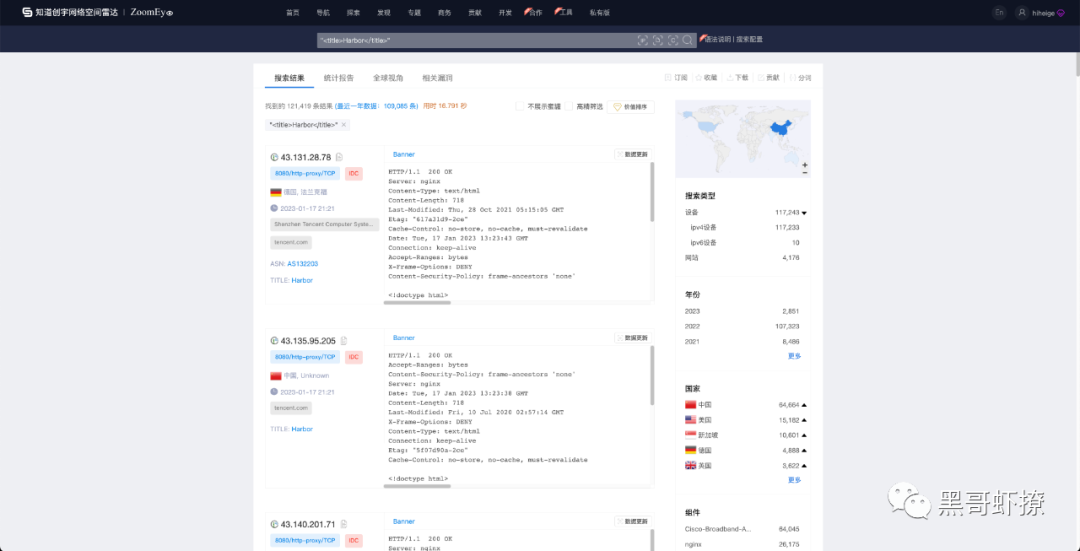Expand 德国 country row arrow
The image size is (1080, 551).
click(x=804, y=450)
